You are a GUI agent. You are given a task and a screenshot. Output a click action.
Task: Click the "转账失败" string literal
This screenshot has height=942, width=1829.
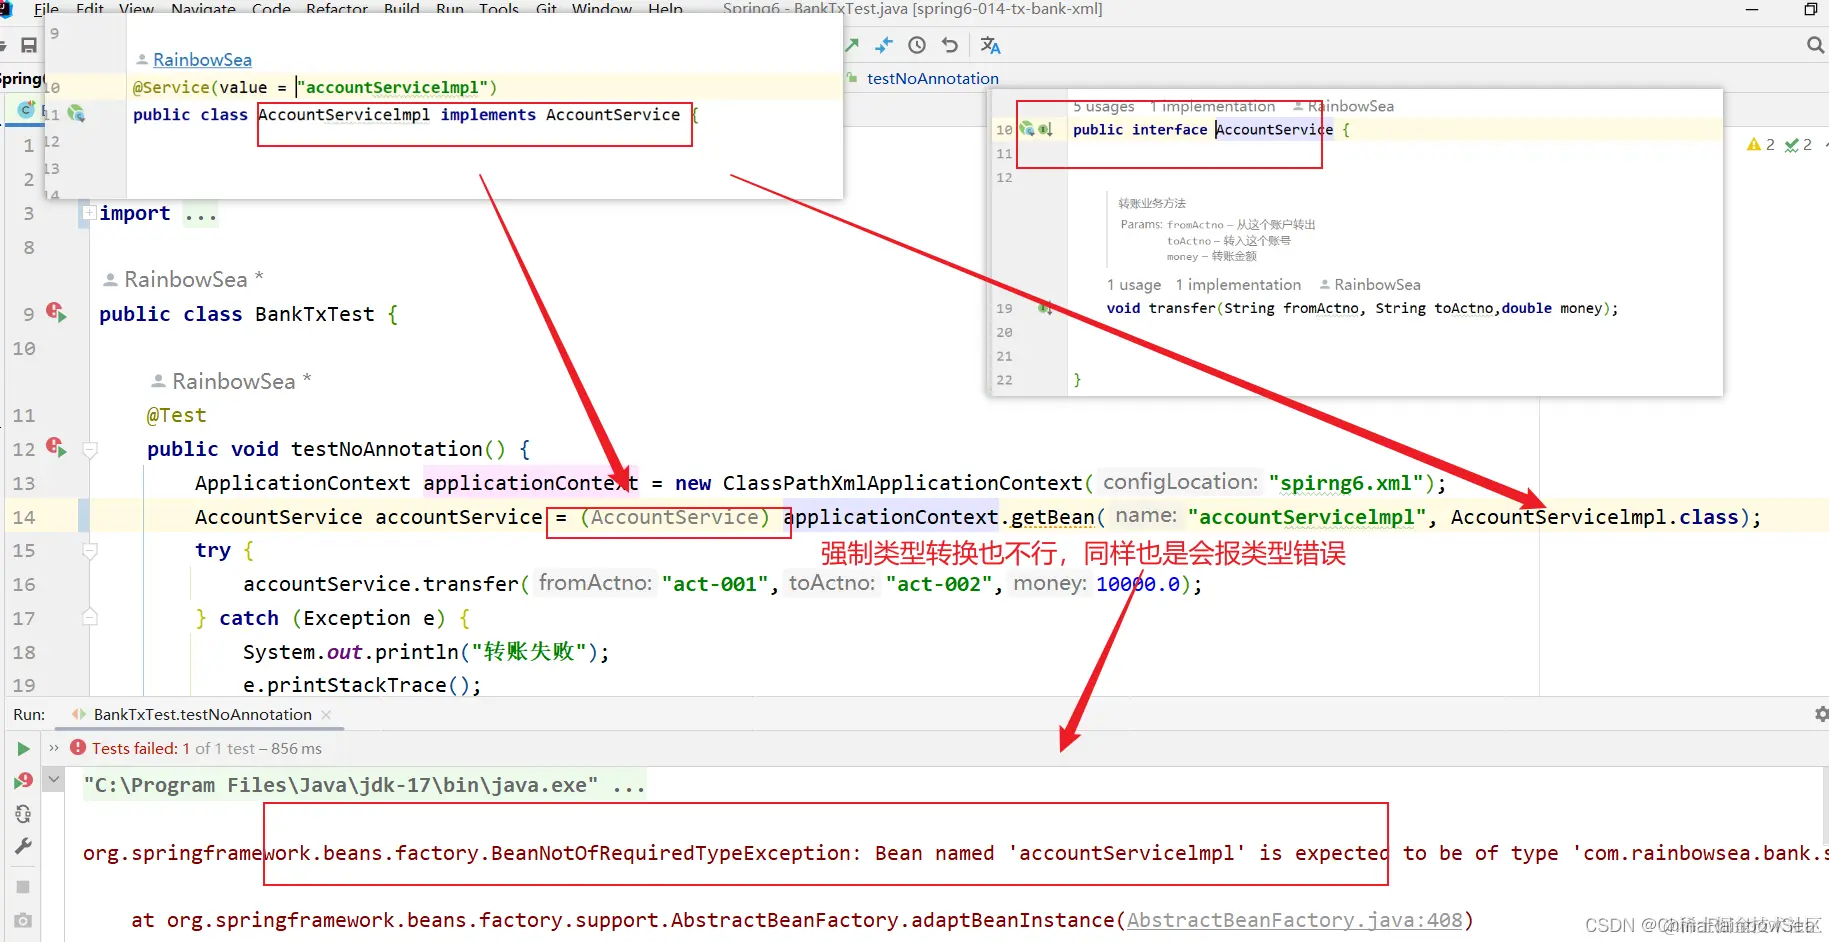529,652
